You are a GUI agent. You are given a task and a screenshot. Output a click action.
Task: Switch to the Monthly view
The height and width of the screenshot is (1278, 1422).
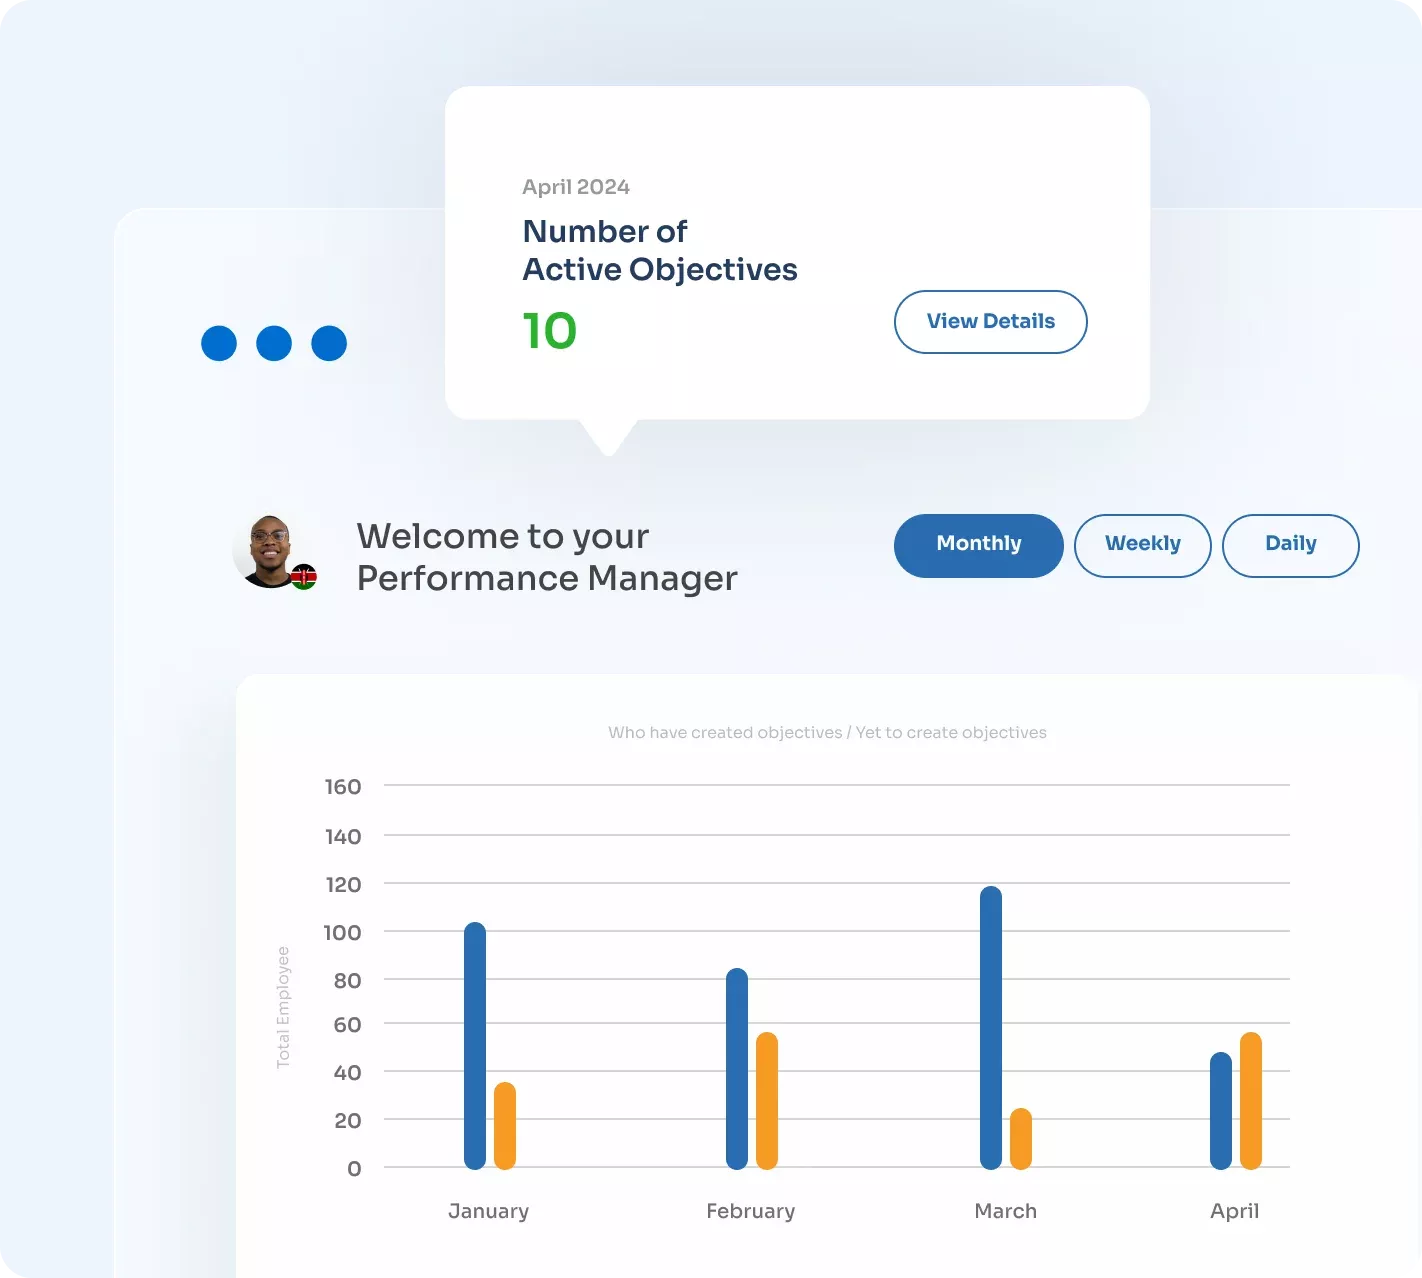pos(978,545)
